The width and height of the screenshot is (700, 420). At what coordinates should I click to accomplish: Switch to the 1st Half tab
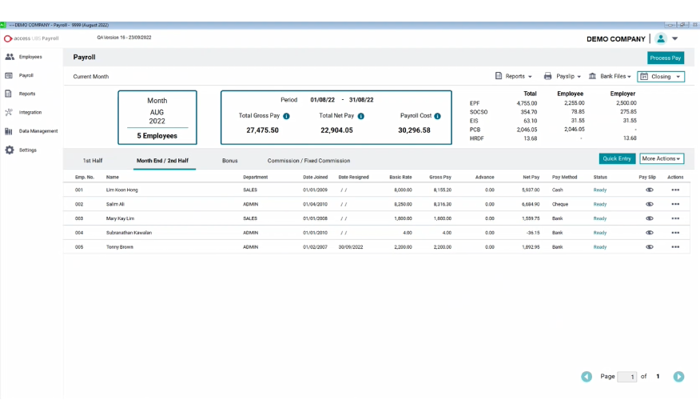[x=92, y=160]
